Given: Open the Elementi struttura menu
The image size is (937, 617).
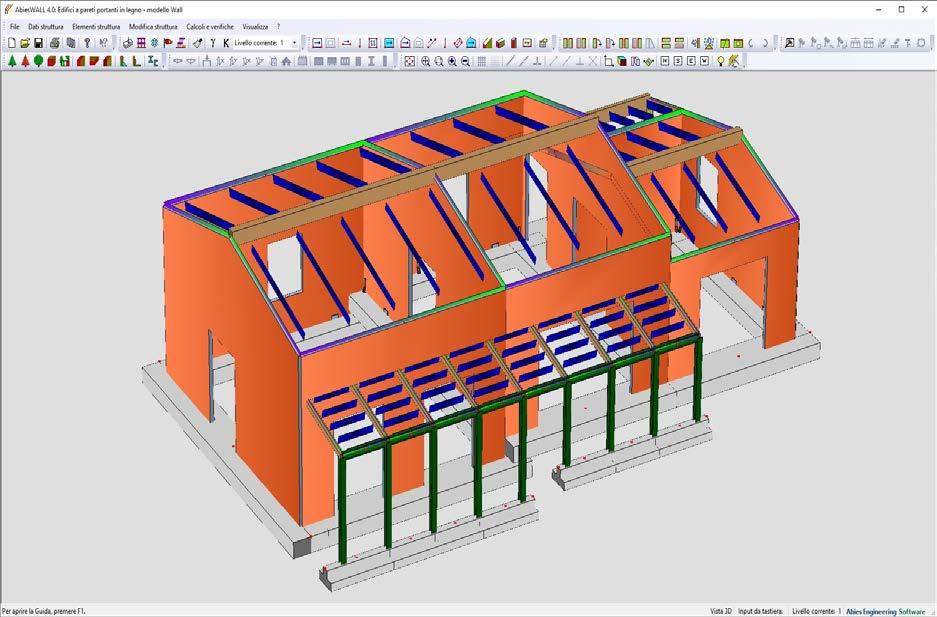Looking at the screenshot, I should pos(96,27).
